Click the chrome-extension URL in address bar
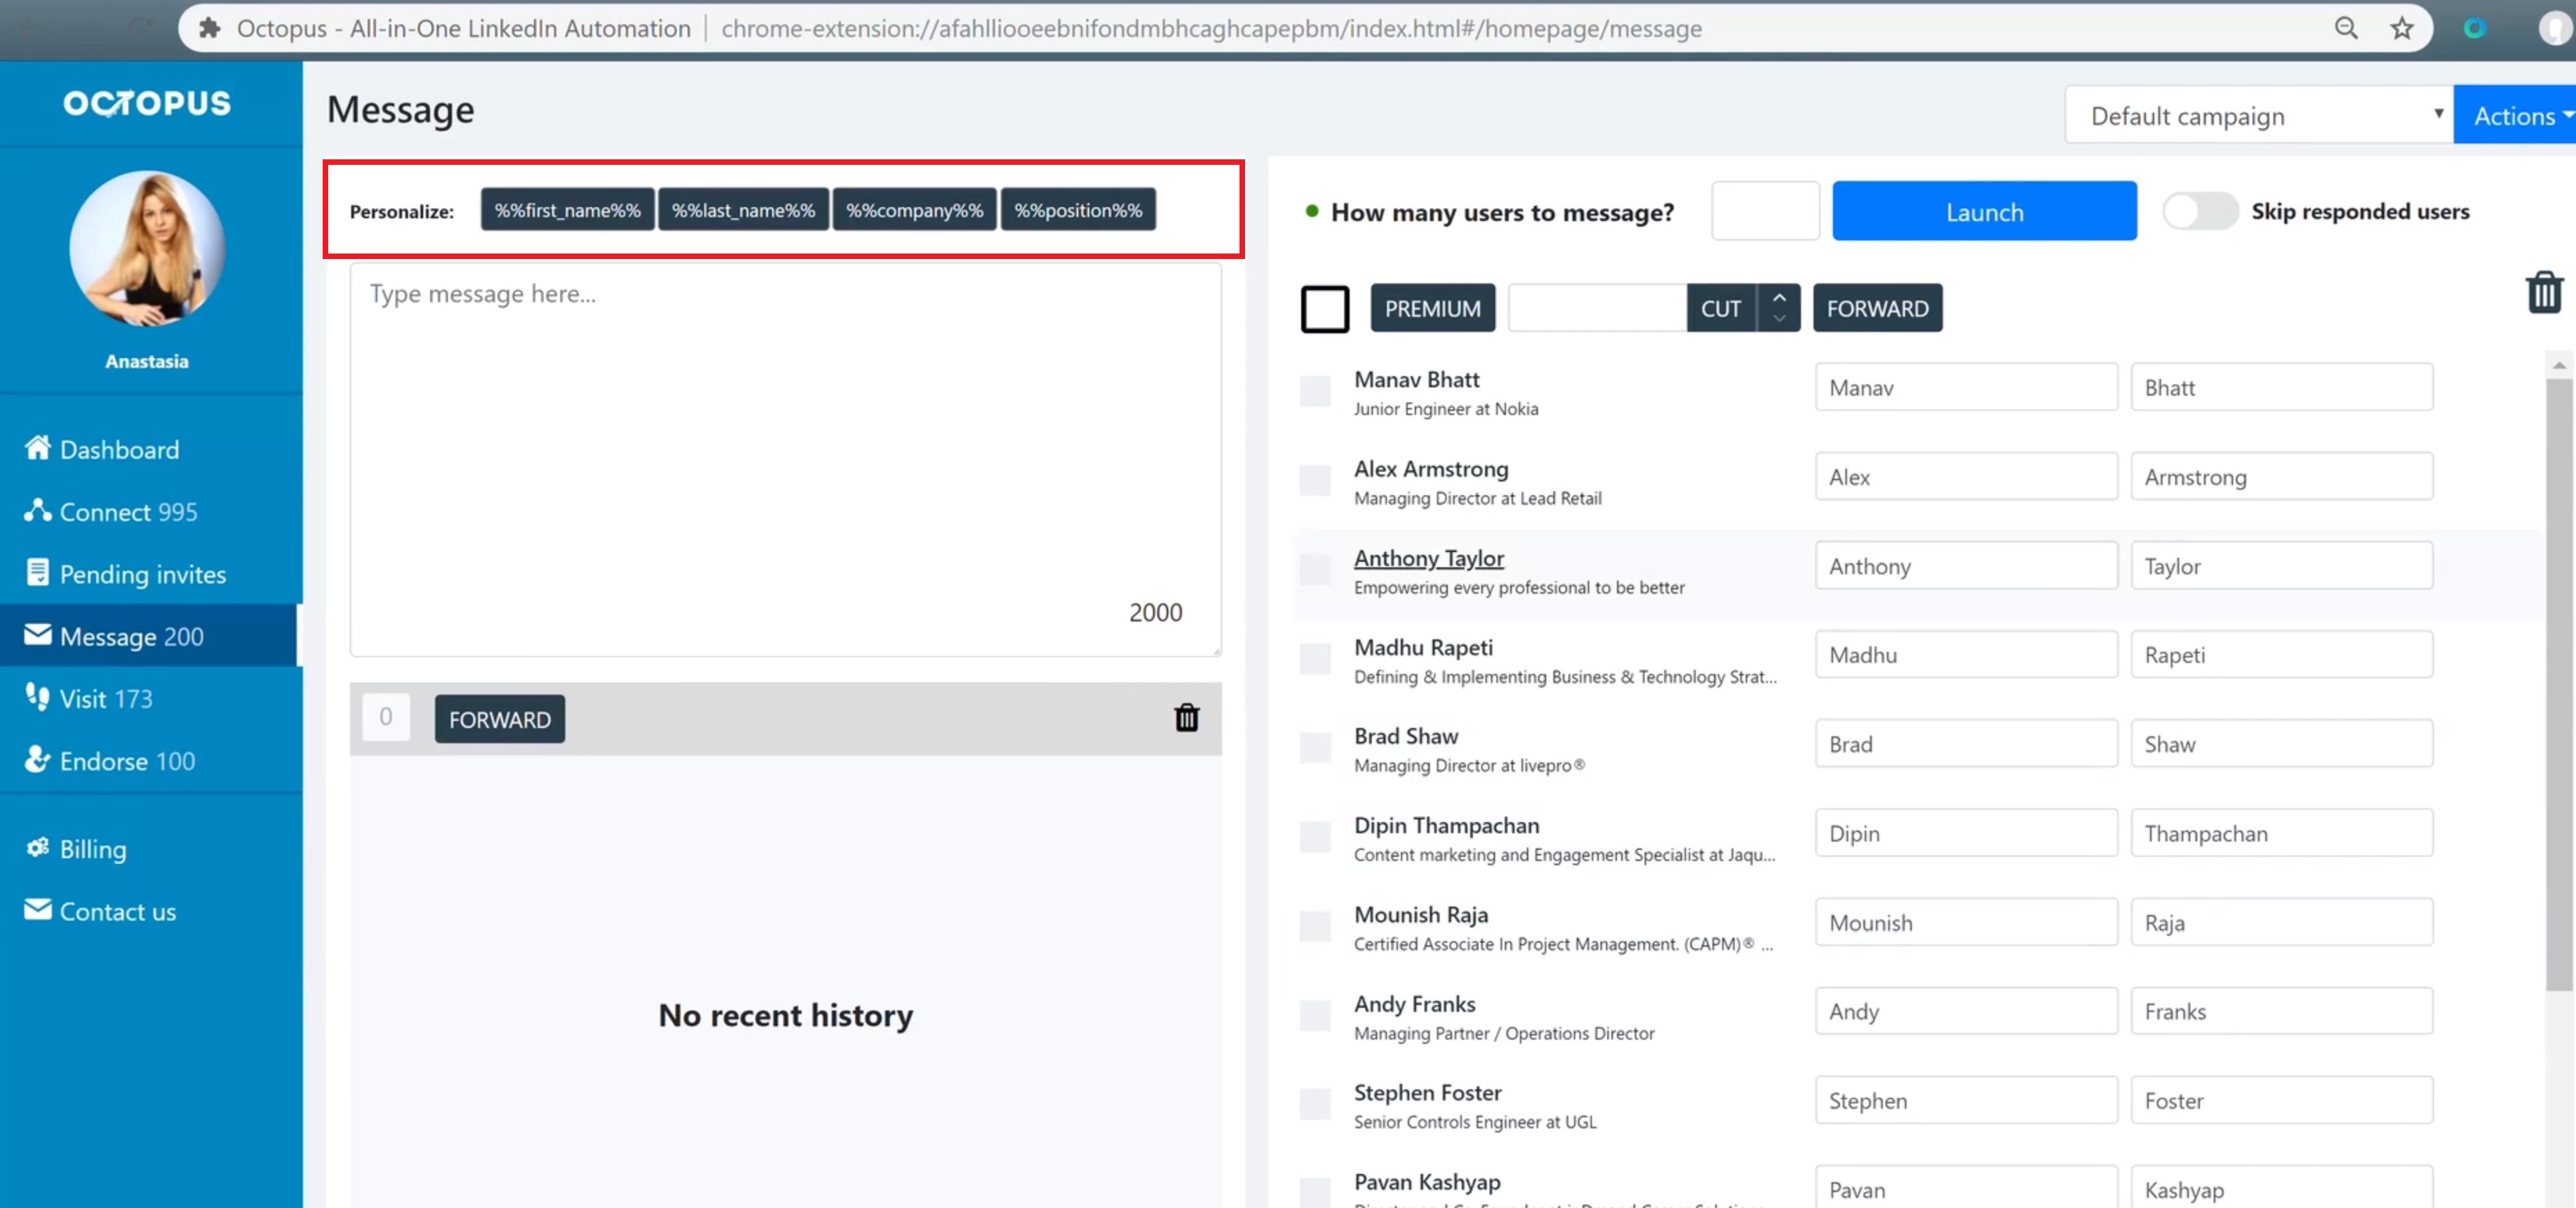The width and height of the screenshot is (2576, 1208). (x=1211, y=28)
